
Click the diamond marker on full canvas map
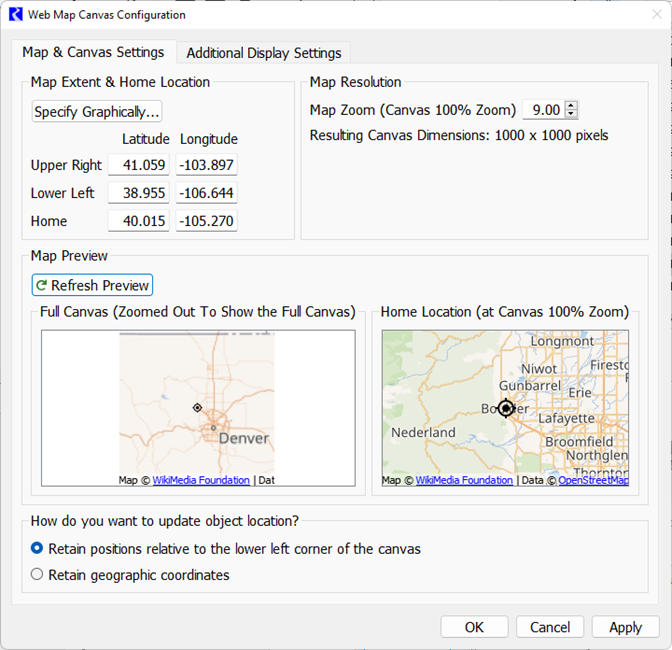[197, 407]
